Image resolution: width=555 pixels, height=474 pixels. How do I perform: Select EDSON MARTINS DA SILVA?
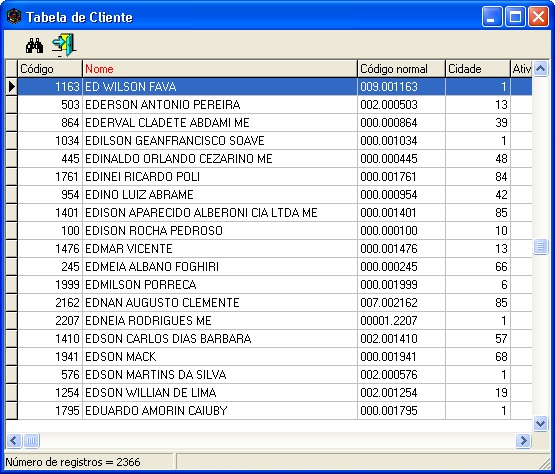(220, 375)
